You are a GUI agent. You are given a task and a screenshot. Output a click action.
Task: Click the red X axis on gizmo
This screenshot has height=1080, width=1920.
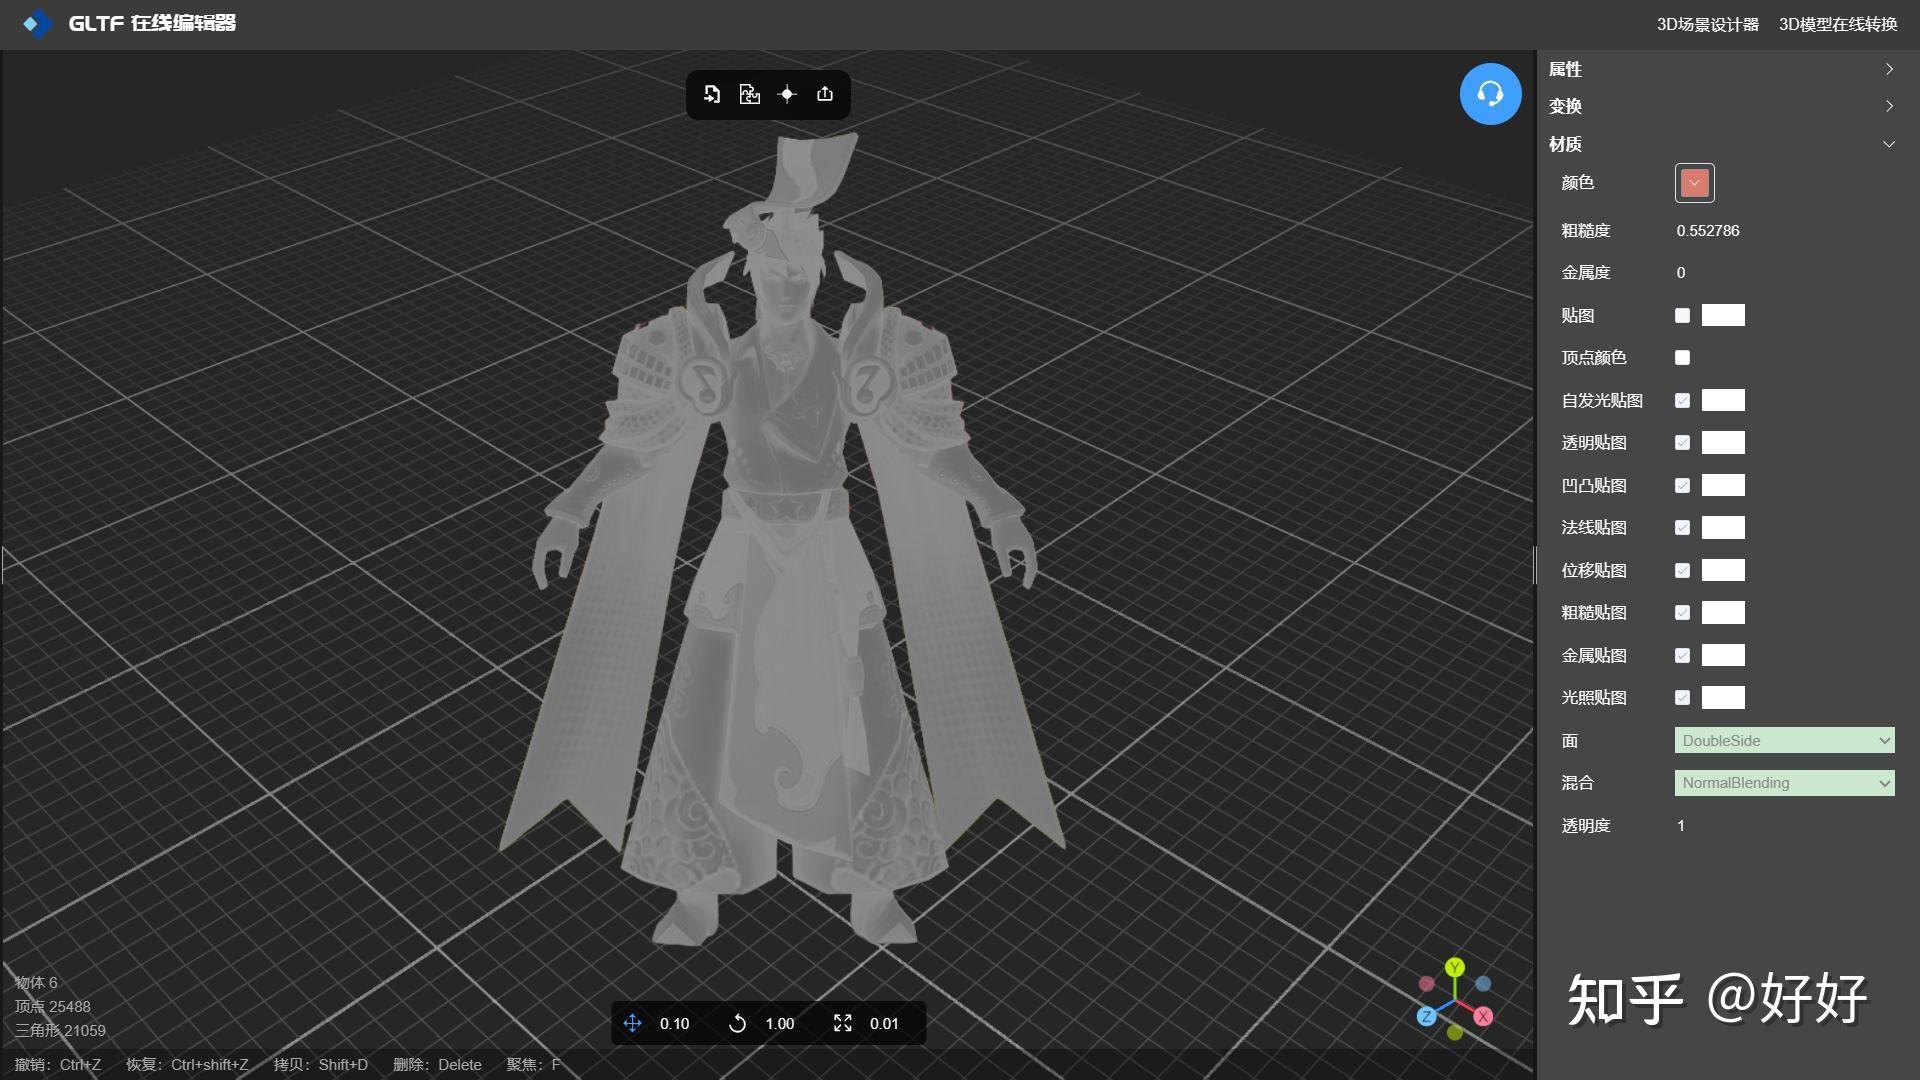coord(1483,1016)
